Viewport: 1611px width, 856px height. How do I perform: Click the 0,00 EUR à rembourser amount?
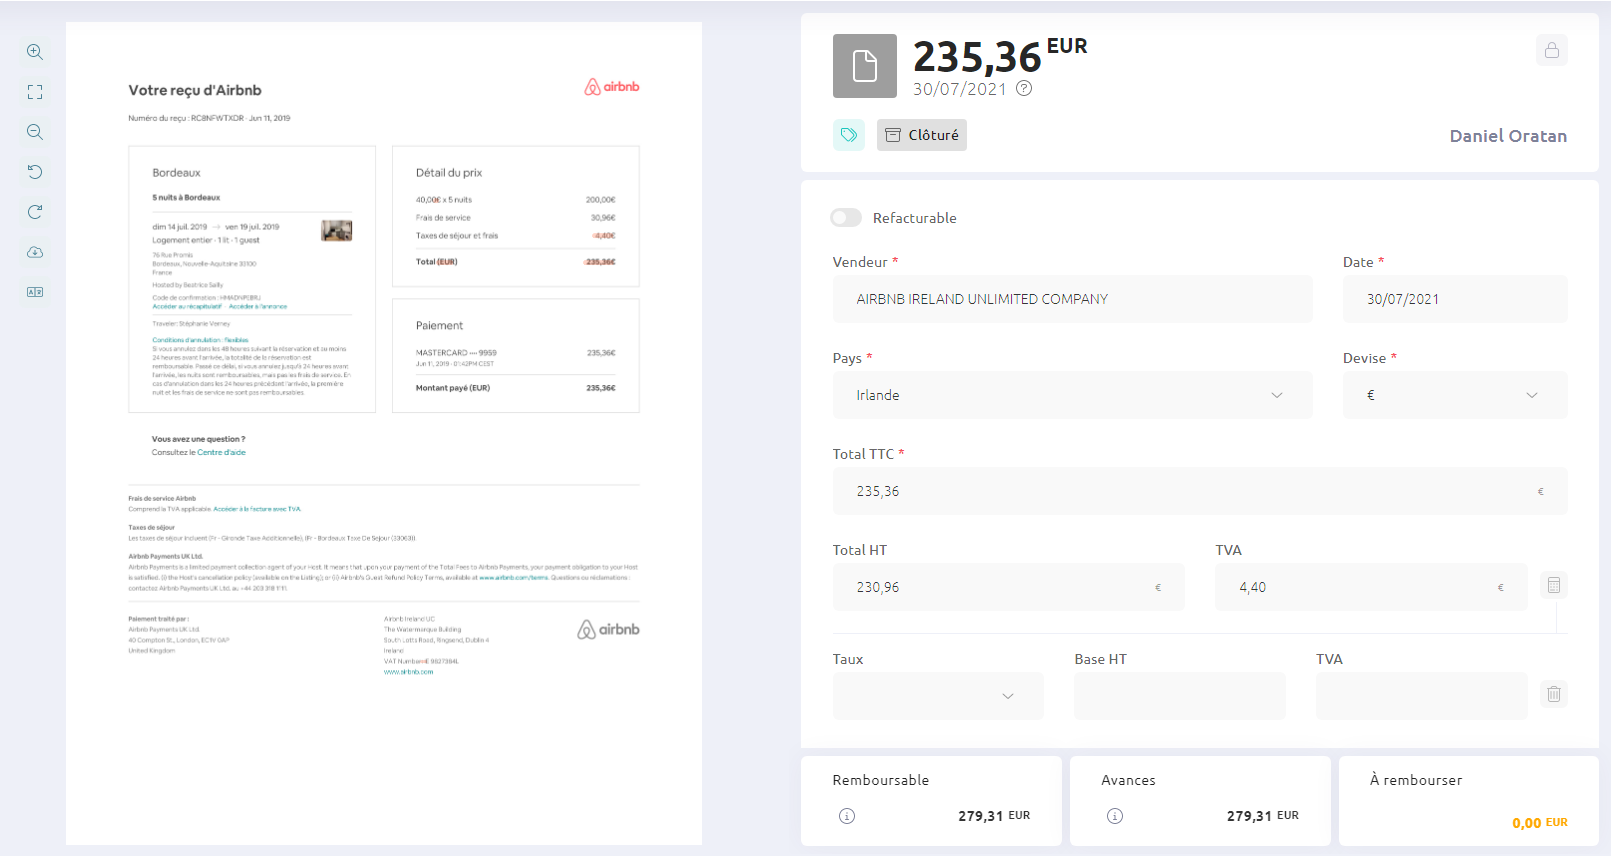[1540, 823]
